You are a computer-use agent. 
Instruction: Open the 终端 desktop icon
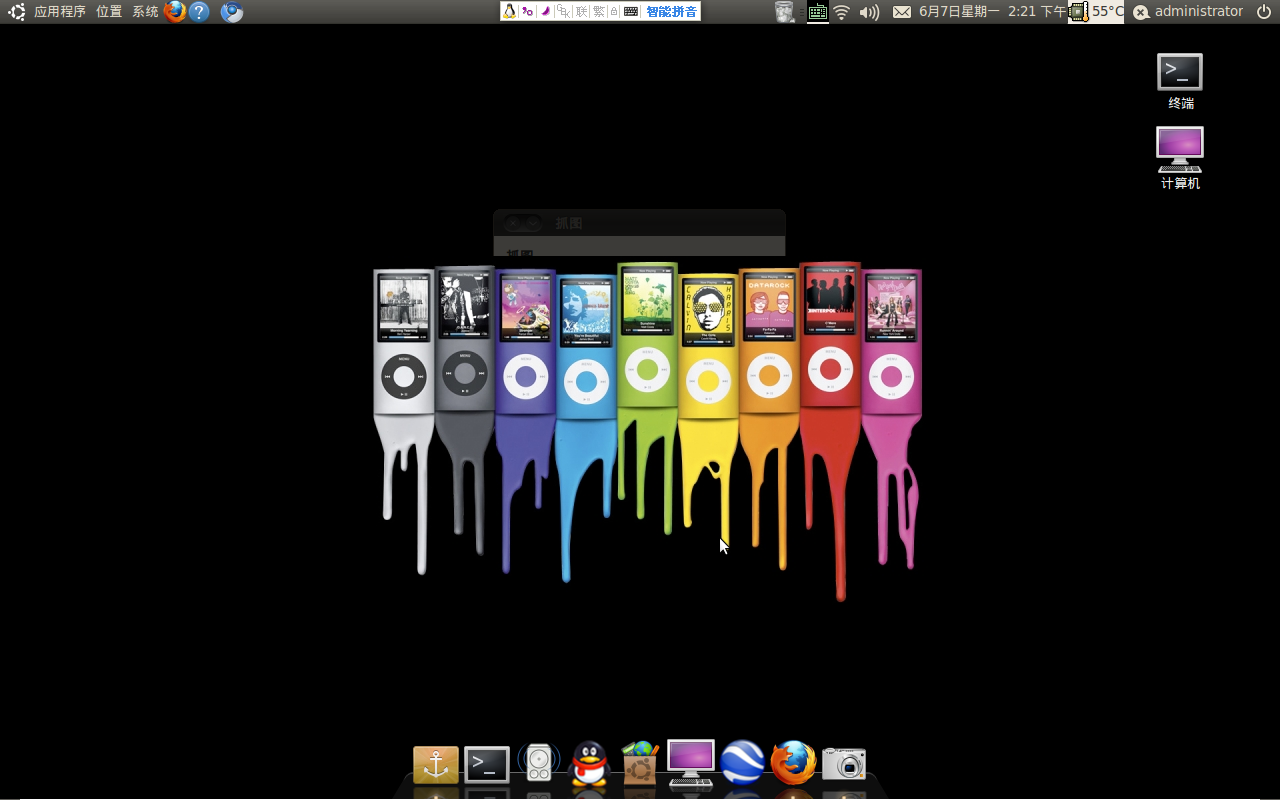(x=1180, y=82)
